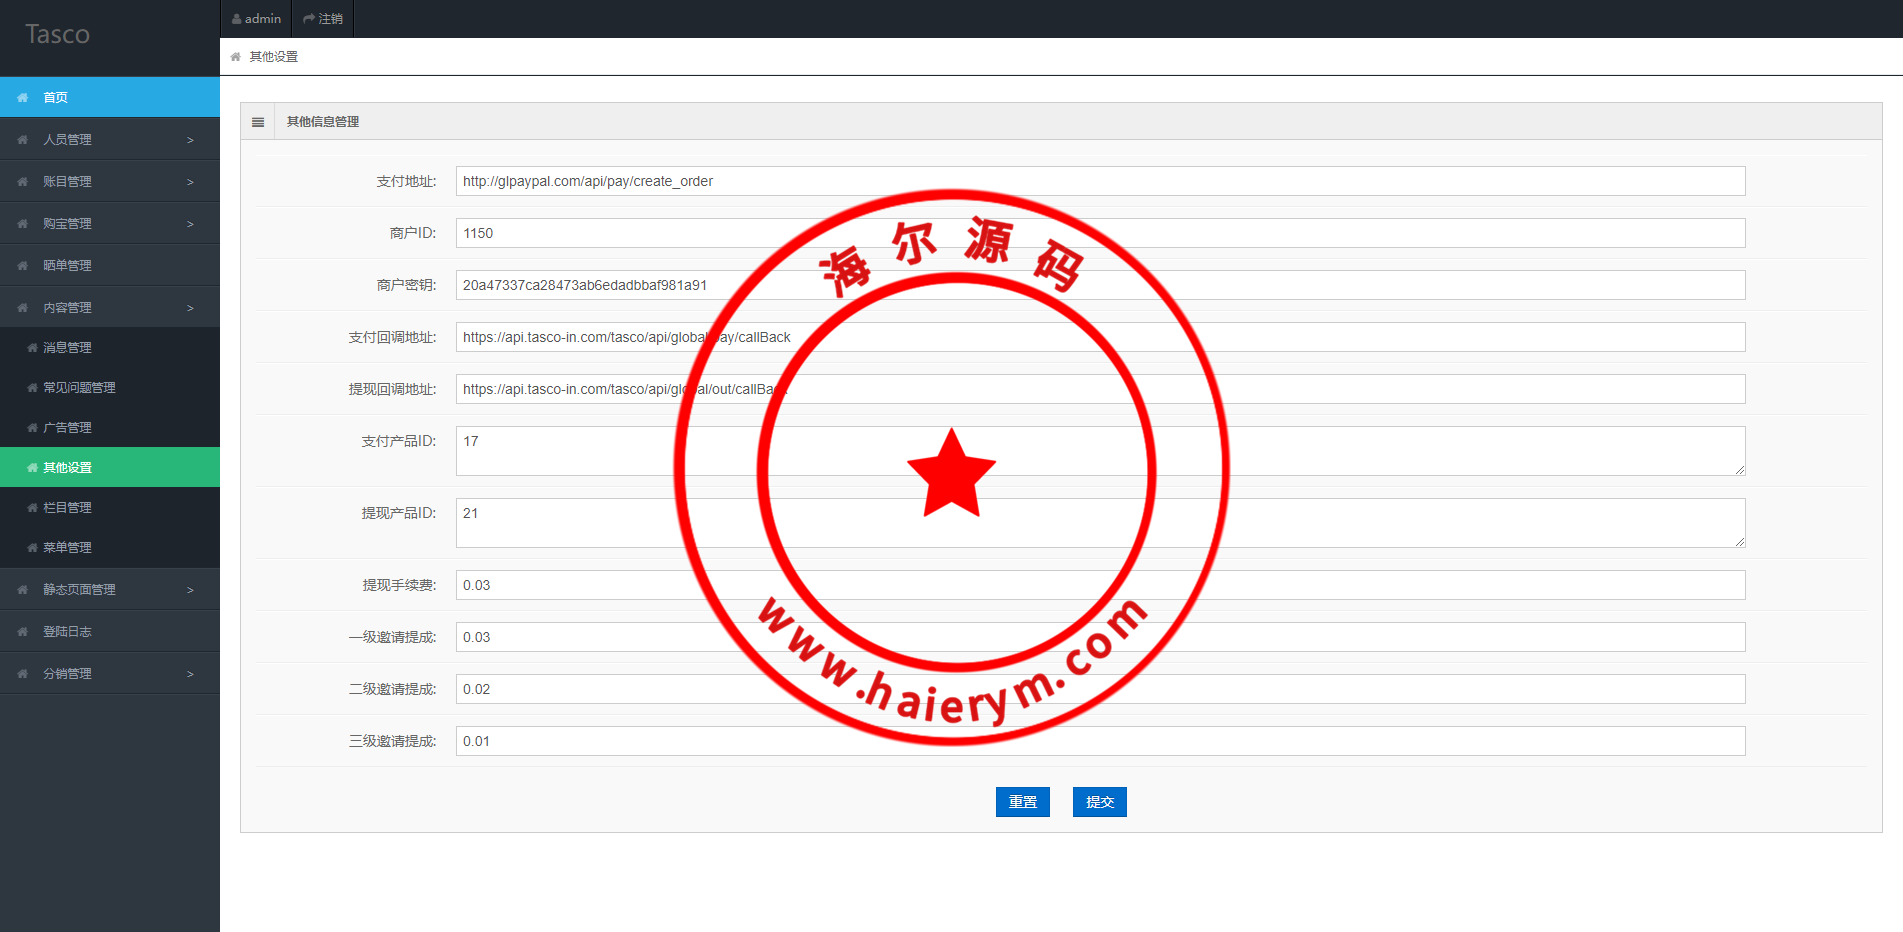Viewport: 1903px width, 932px height.
Task: Expand the 静态页面管理 chevron
Action: (x=190, y=590)
